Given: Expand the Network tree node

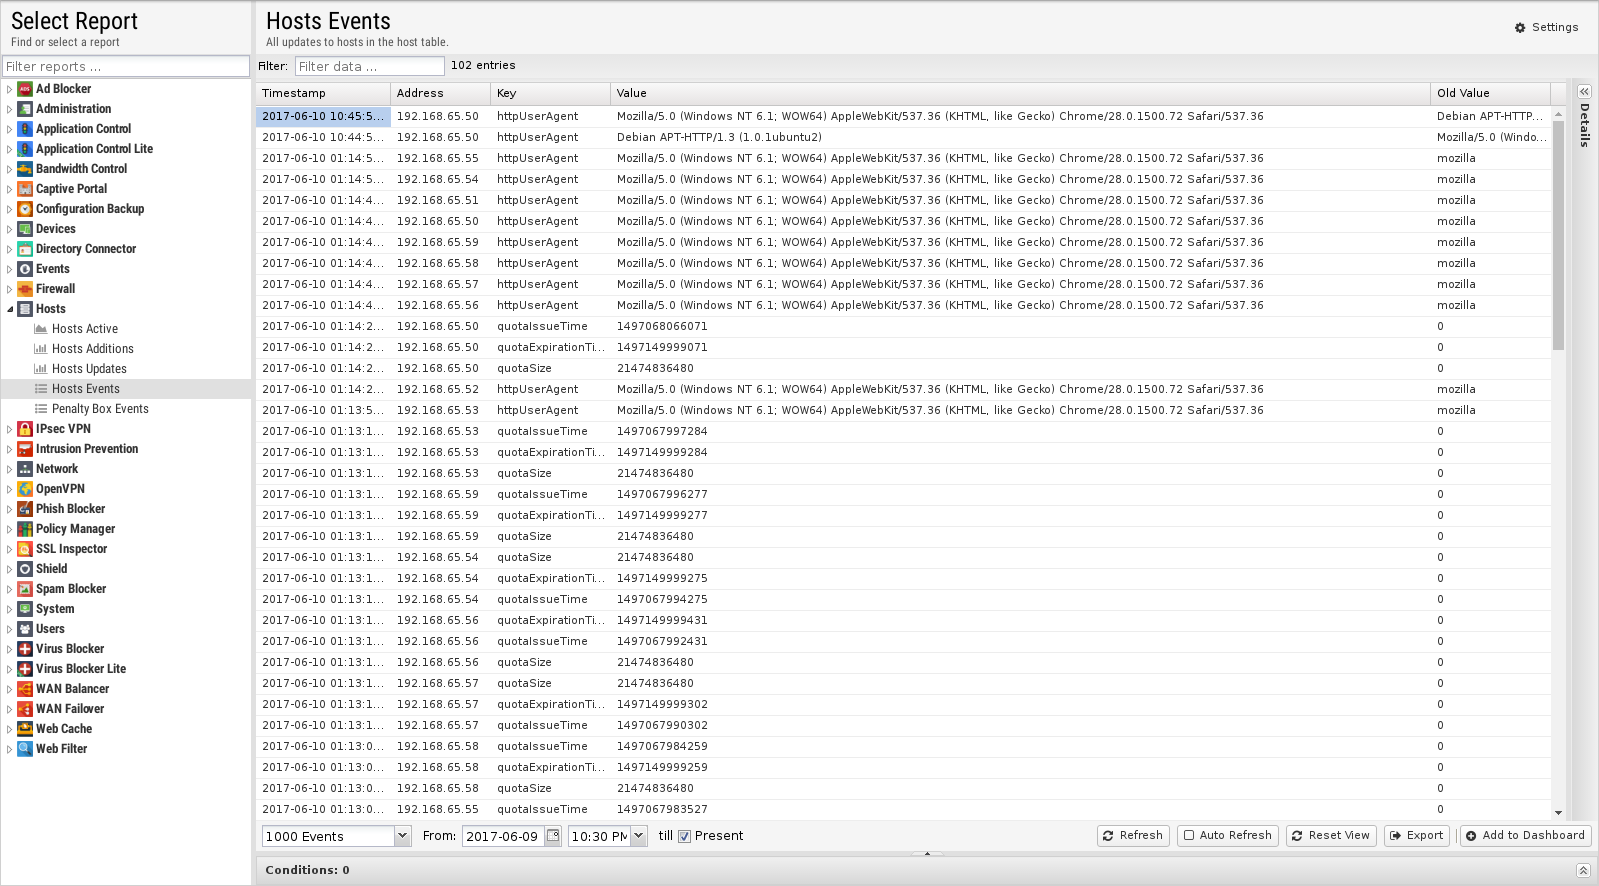Looking at the screenshot, I should pyautogui.click(x=9, y=469).
